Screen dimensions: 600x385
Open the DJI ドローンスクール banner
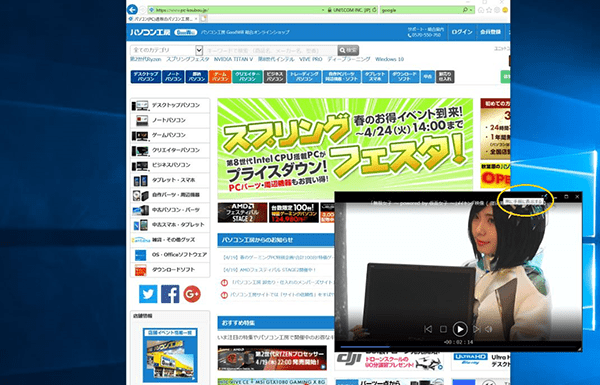click(389, 362)
